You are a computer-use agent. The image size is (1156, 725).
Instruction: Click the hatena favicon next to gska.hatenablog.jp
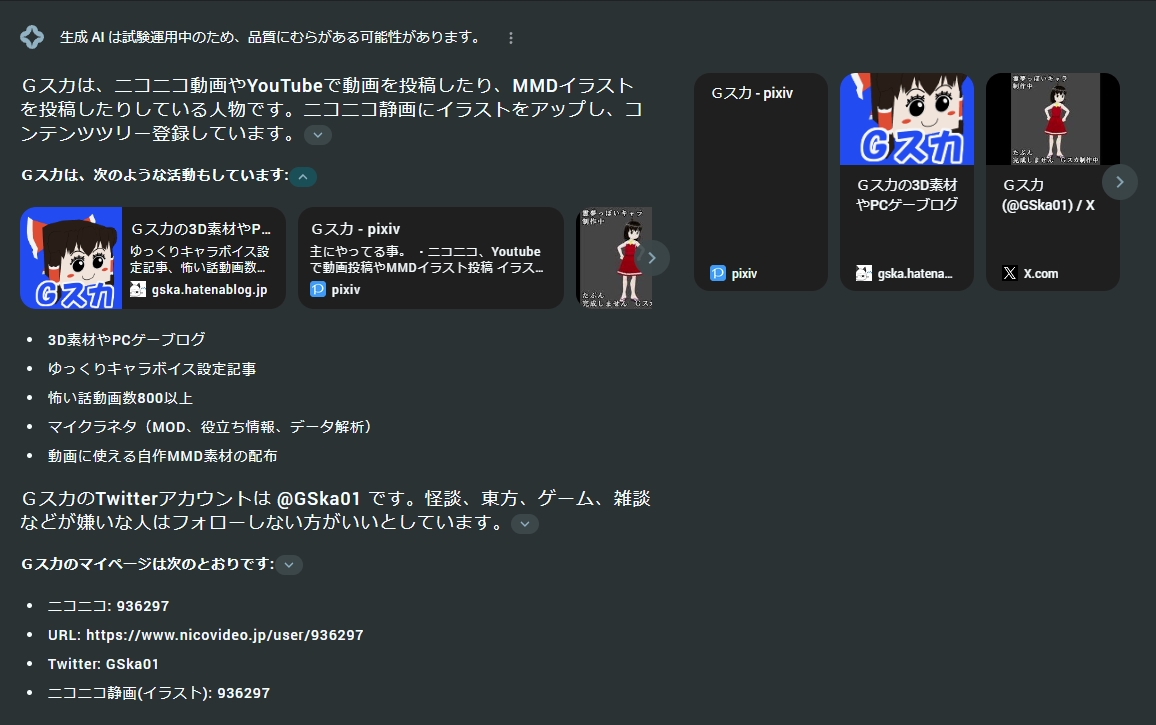tap(138, 289)
